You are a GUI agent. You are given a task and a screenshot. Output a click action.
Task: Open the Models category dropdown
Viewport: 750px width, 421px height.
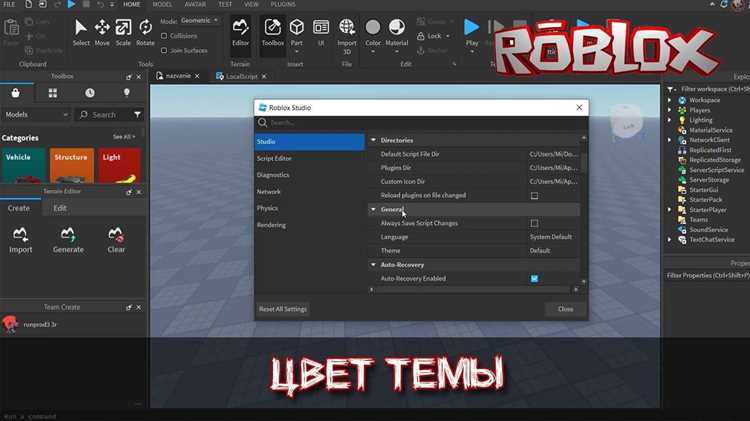point(36,115)
